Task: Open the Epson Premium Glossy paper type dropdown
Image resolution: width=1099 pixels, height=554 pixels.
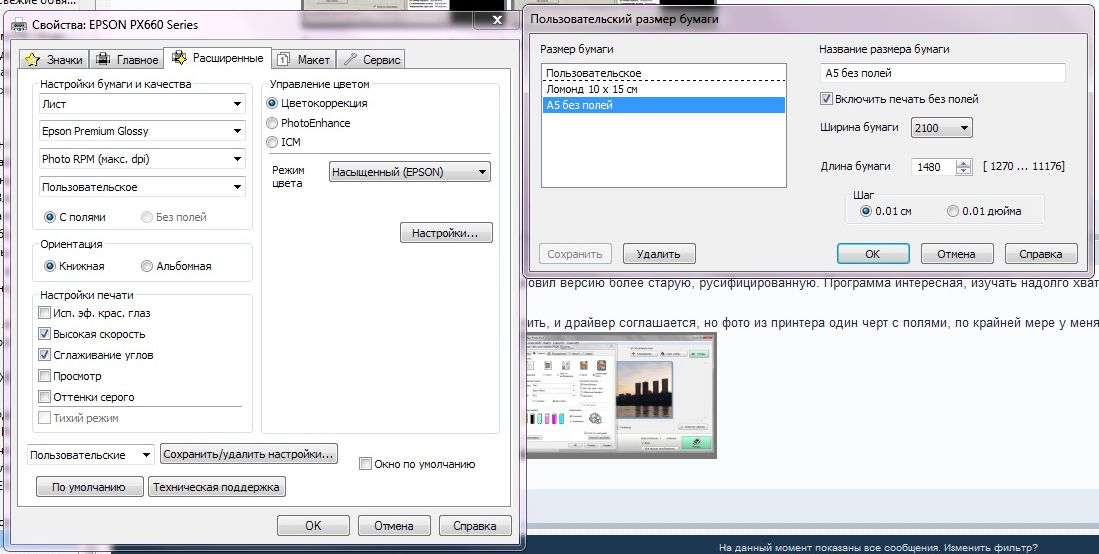Action: click(x=142, y=131)
